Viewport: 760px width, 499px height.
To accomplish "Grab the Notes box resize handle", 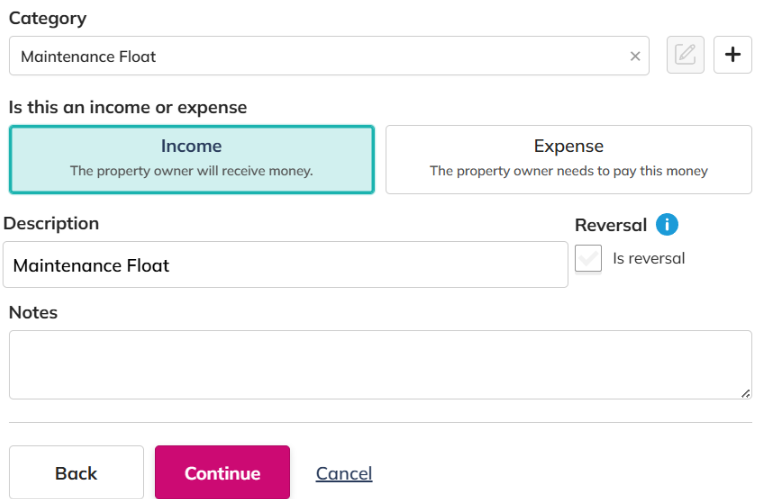I will tap(745, 393).
